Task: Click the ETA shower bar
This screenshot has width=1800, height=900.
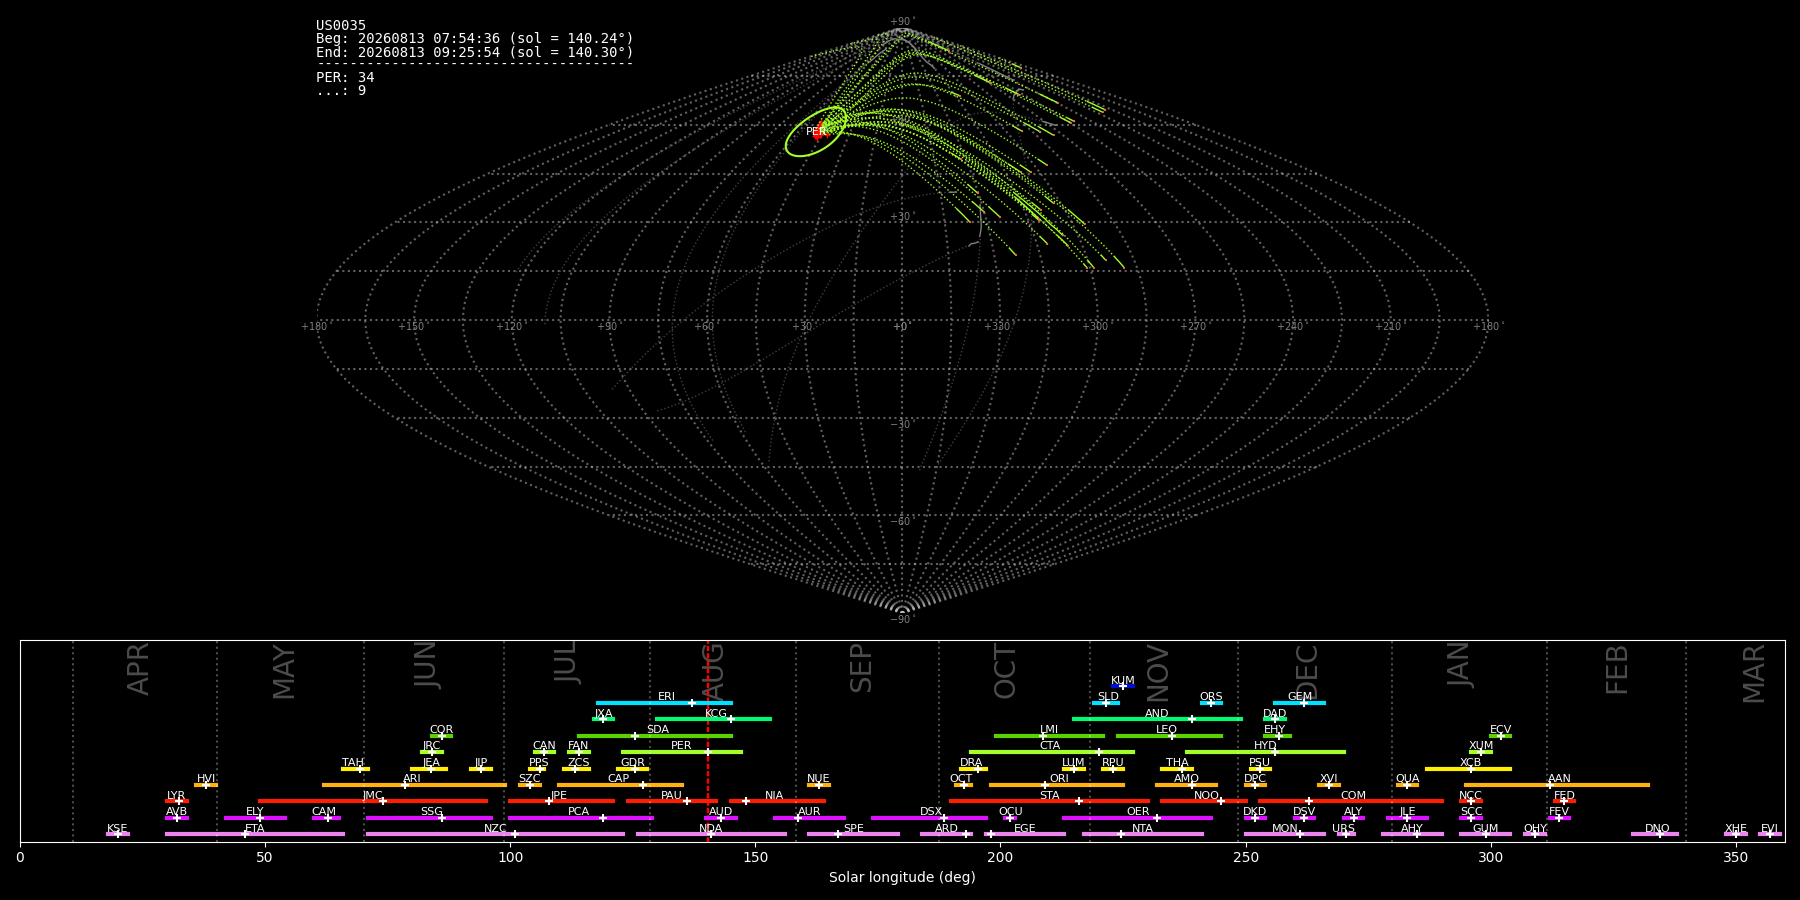Action: point(255,834)
